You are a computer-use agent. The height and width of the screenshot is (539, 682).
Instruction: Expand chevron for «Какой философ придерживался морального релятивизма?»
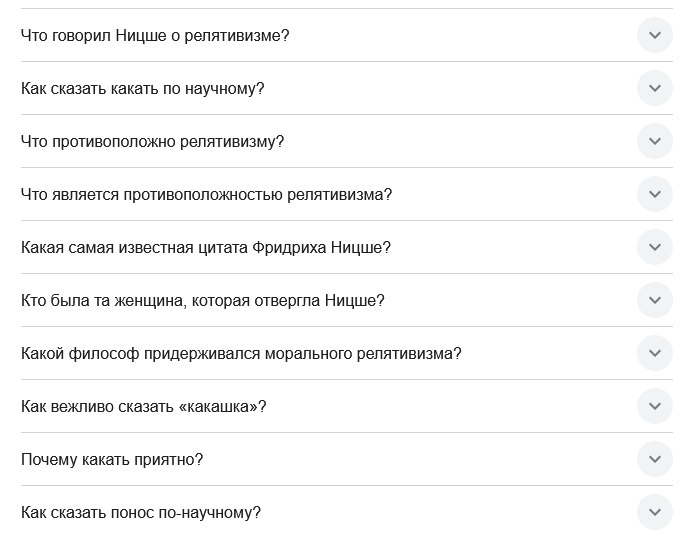(654, 353)
